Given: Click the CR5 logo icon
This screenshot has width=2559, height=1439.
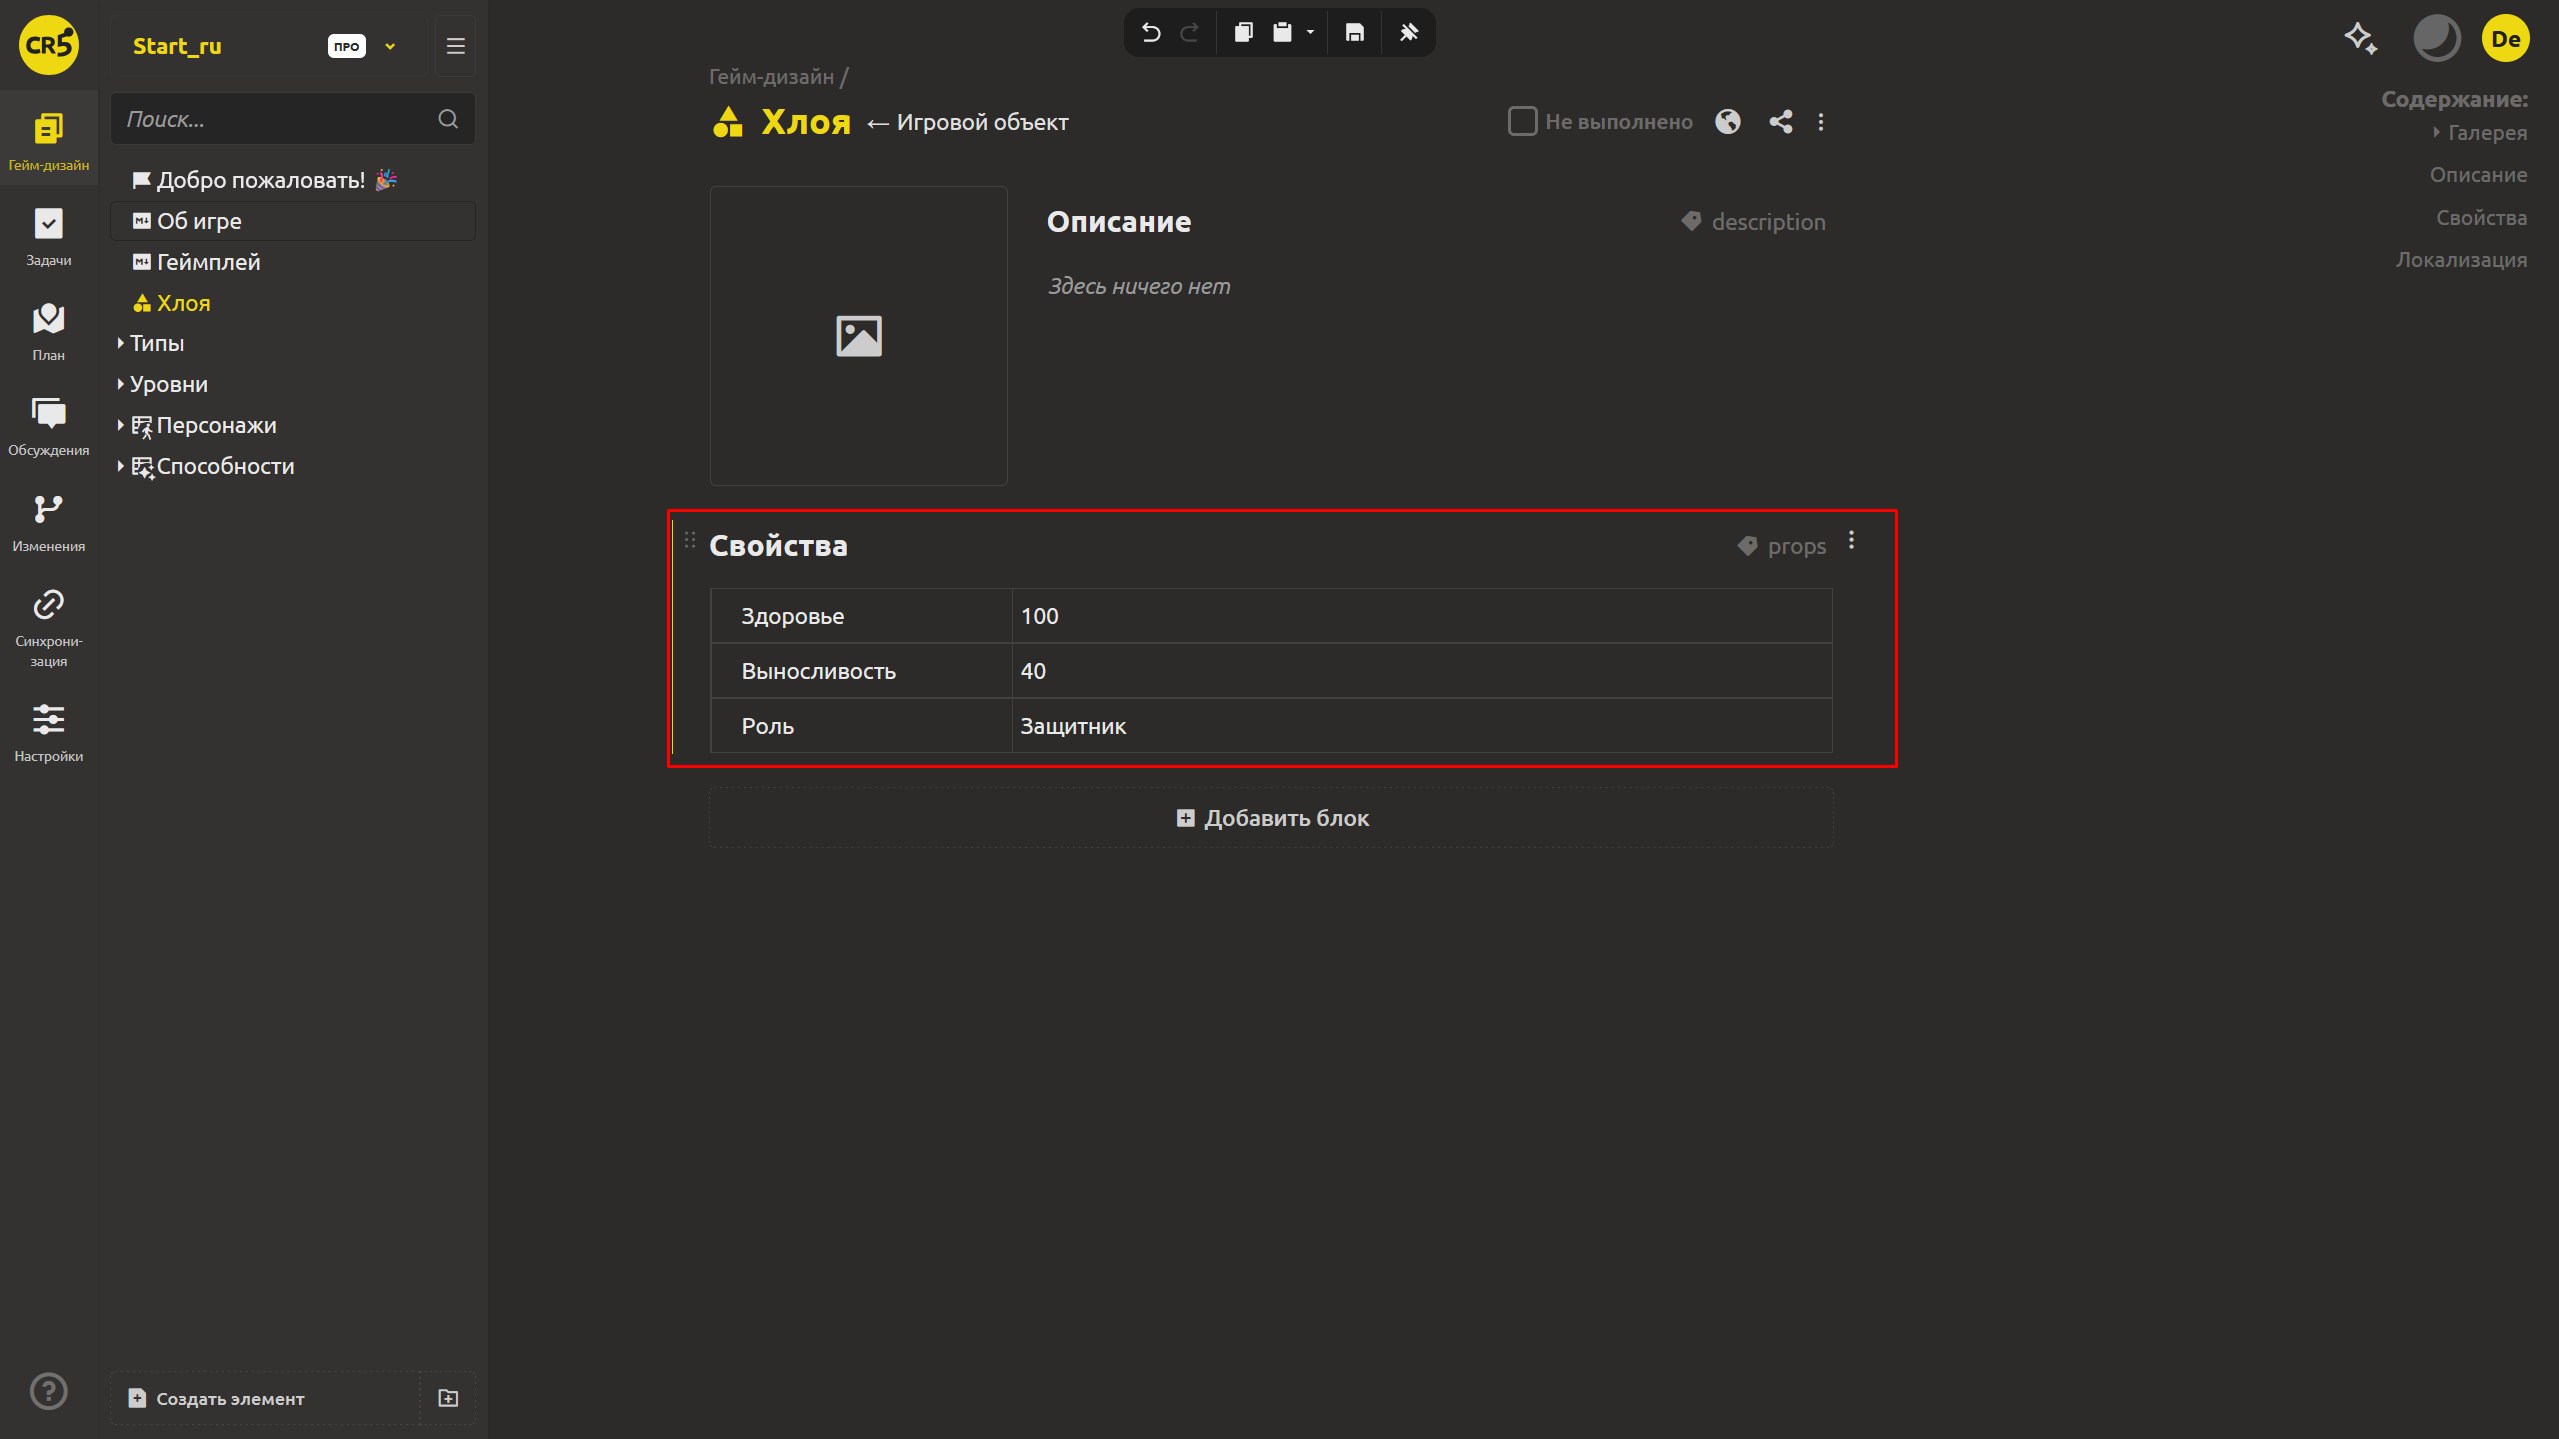Looking at the screenshot, I should (48, 45).
